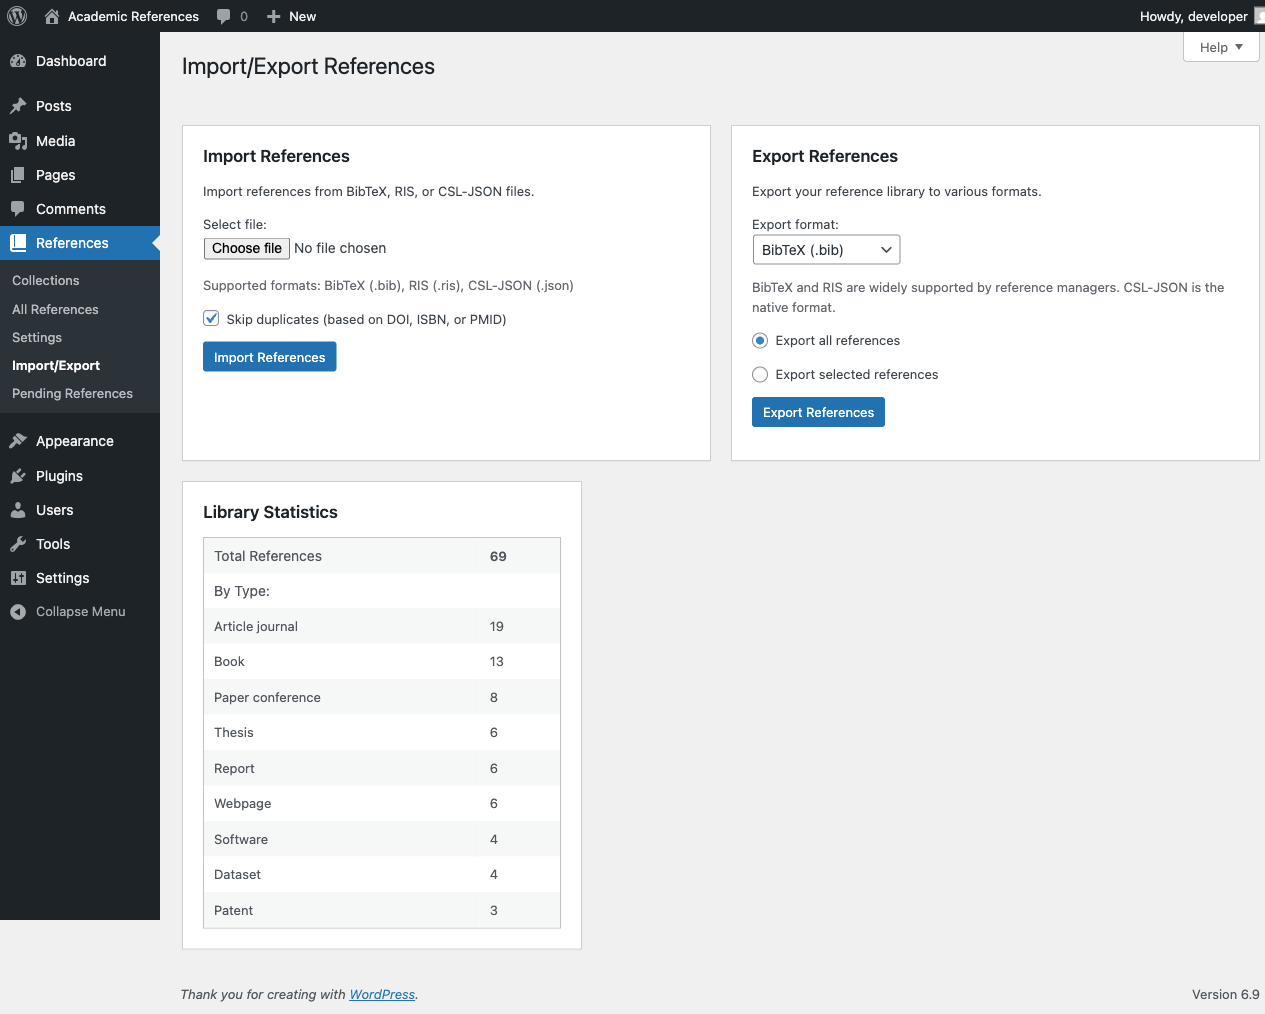Image resolution: width=1265 pixels, height=1014 pixels.
Task: Click the WordPress logo in the admin bar
Action: [x=16, y=16]
